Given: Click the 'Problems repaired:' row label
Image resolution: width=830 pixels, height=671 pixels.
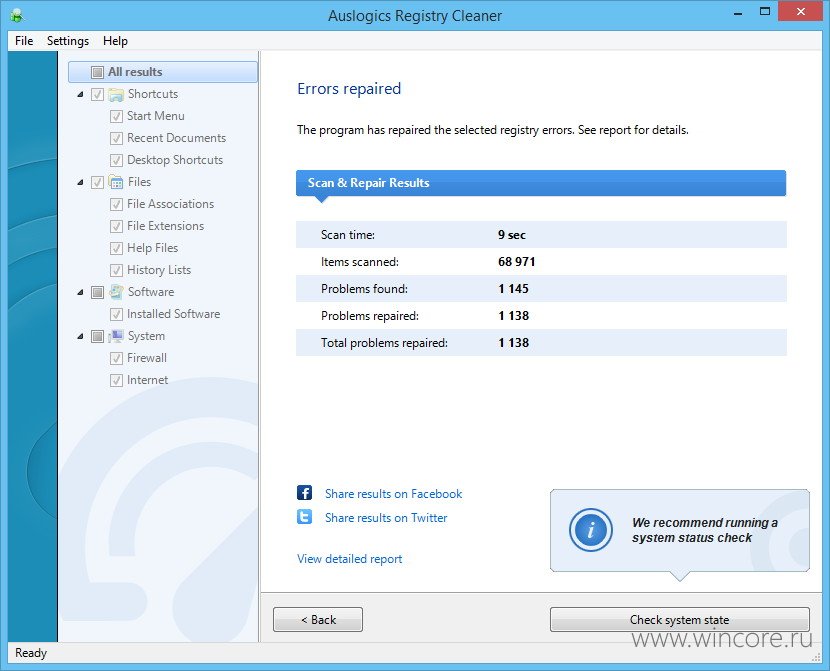Looking at the screenshot, I should [x=369, y=316].
